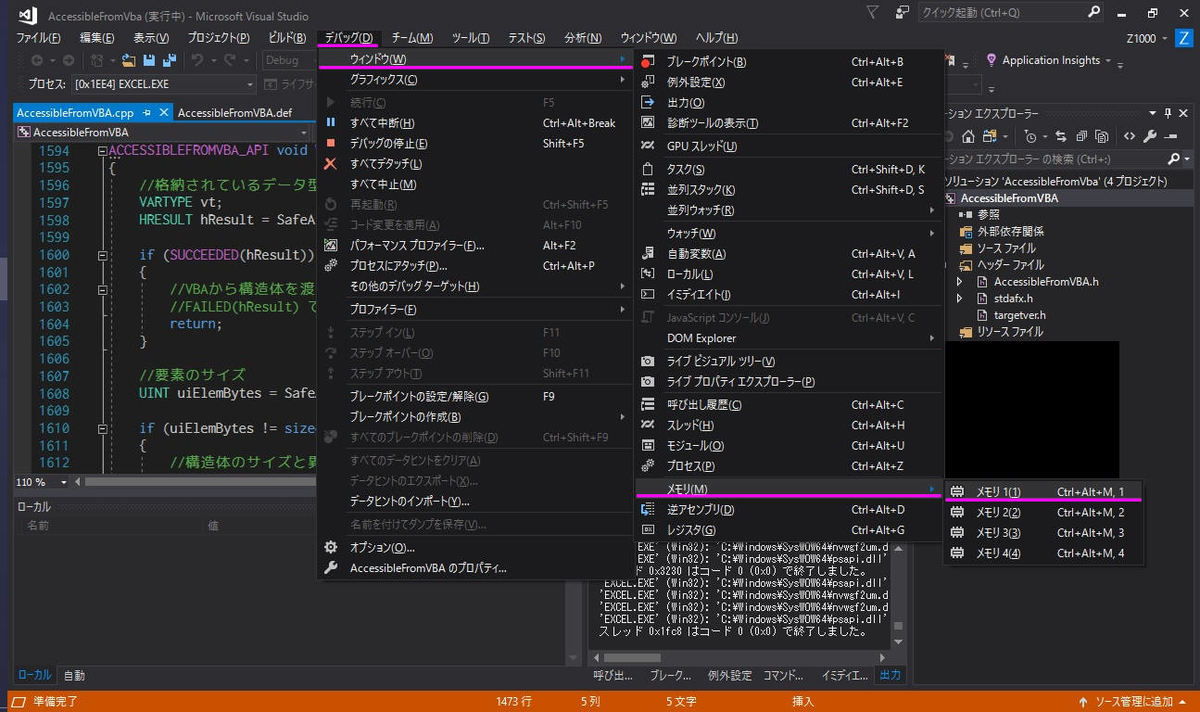This screenshot has height=712, width=1200.
Task: Open the 110 % zoom dropdown
Action: tap(65, 482)
